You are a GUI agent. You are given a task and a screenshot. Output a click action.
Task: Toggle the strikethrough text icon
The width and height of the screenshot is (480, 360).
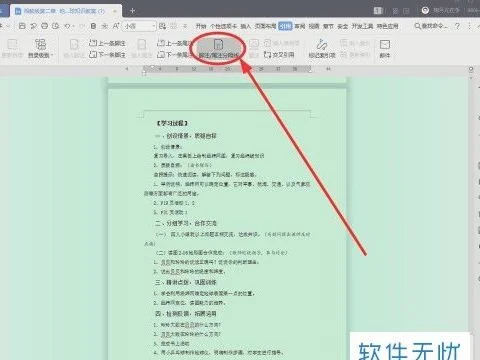(105, 26)
